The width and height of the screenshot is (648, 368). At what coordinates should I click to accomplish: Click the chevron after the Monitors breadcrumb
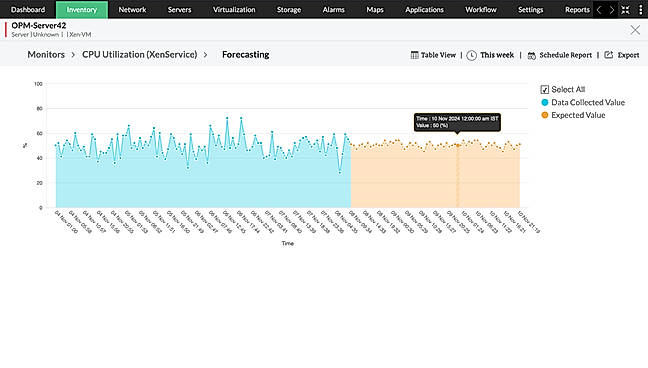(73, 55)
